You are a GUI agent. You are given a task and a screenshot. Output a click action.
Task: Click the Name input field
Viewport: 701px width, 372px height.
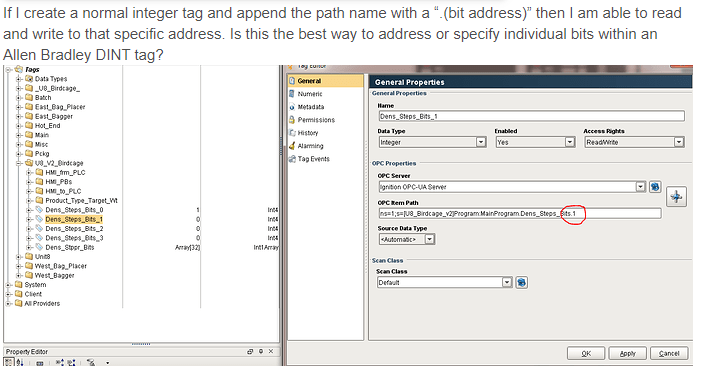(531, 116)
